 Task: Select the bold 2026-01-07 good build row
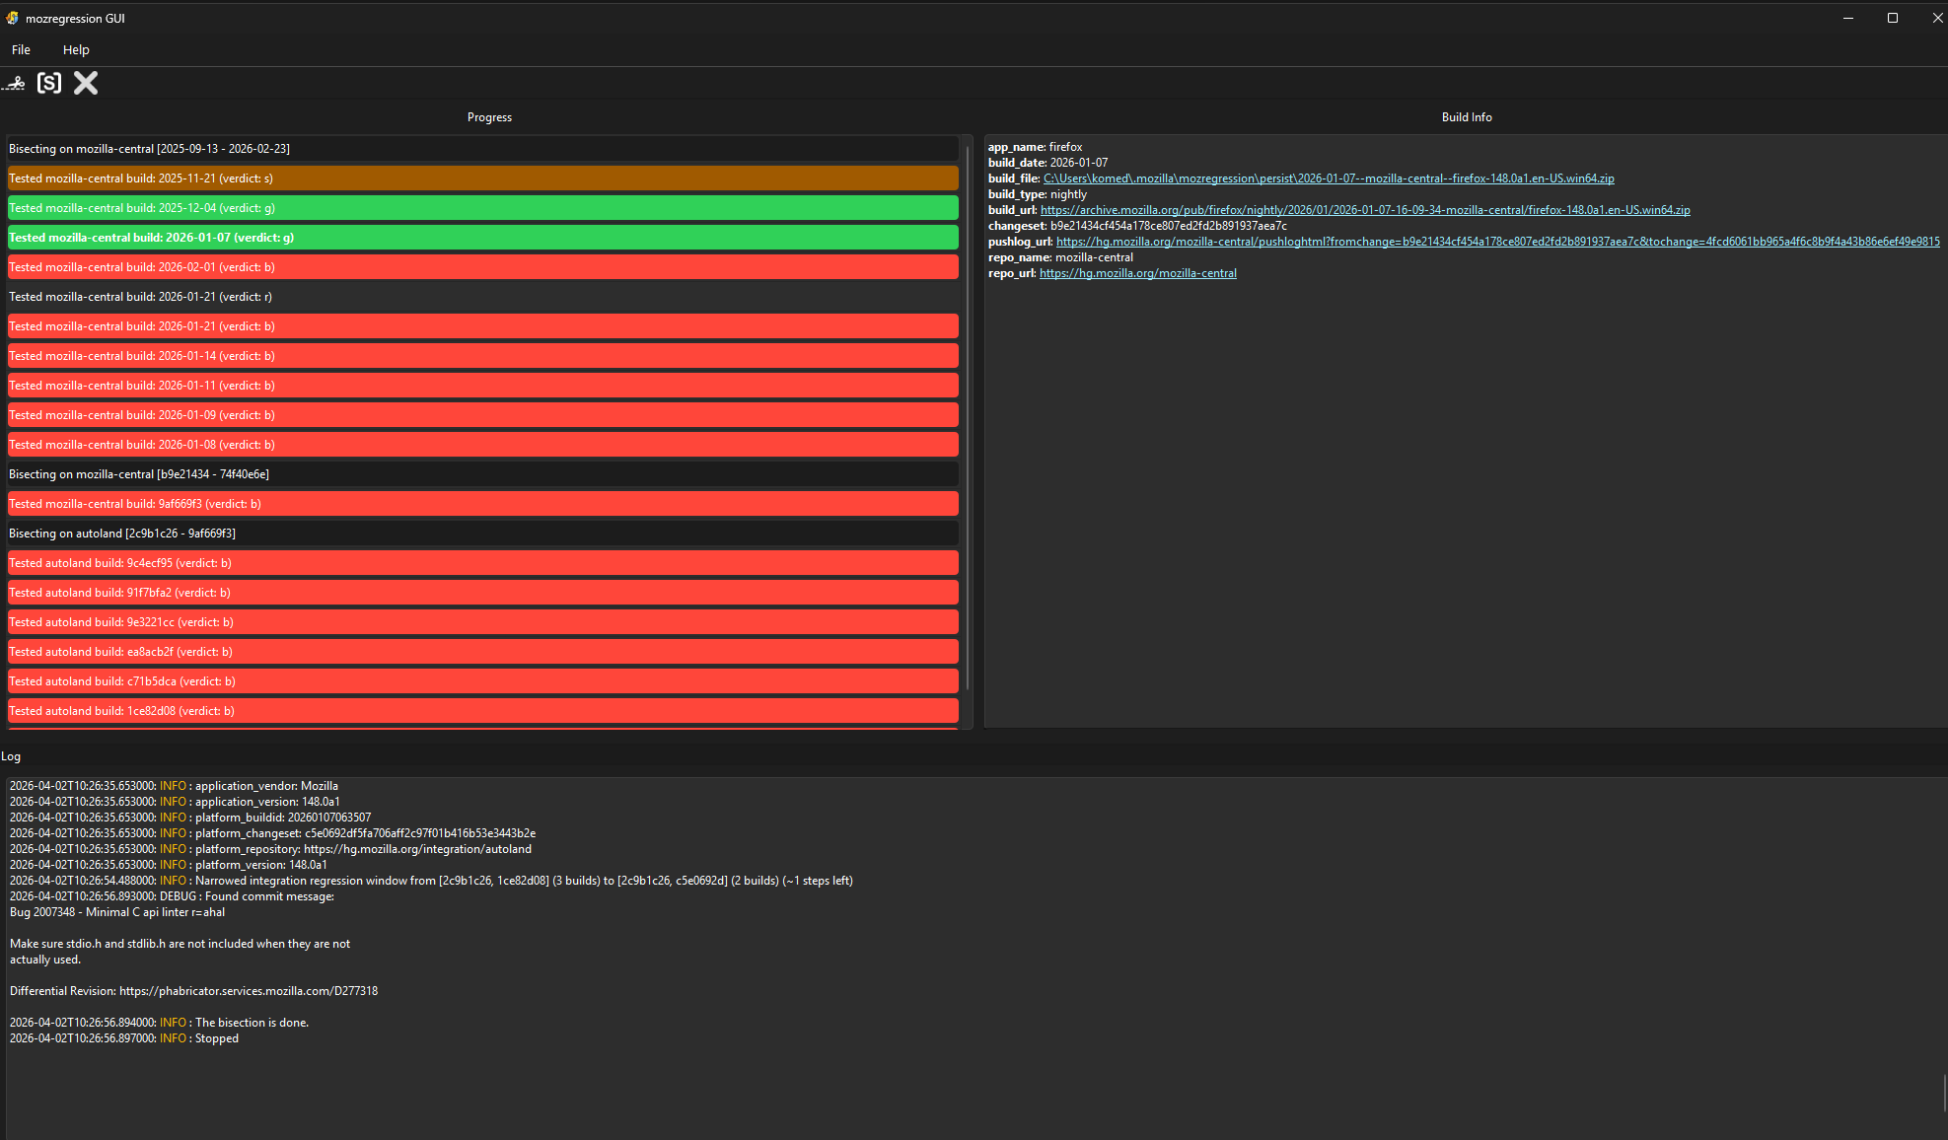point(483,237)
